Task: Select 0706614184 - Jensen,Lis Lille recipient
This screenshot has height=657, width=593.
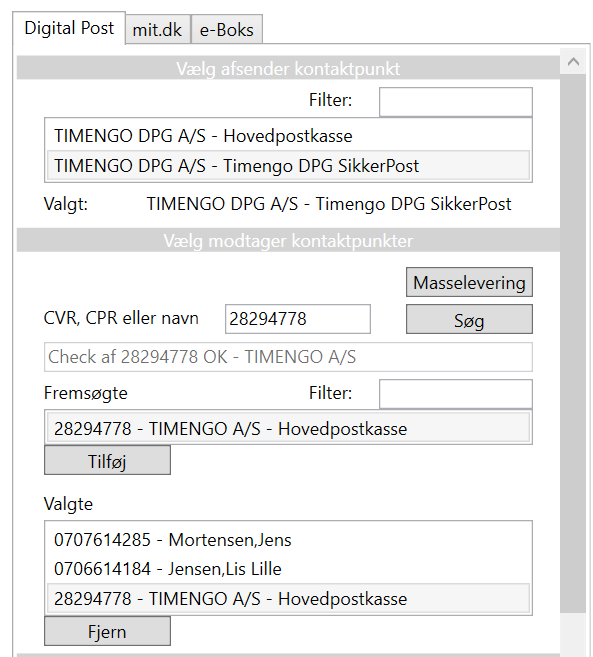Action: 288,569
